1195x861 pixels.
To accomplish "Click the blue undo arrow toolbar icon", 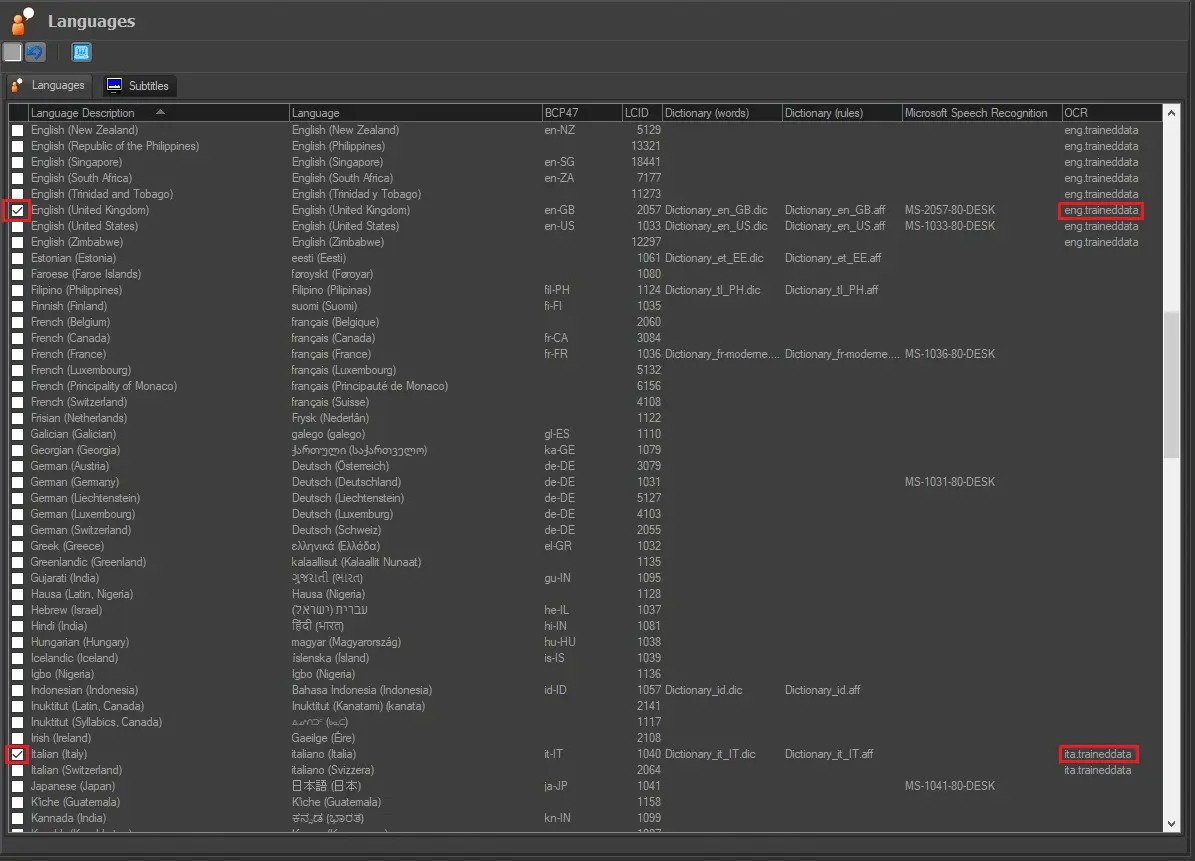I will point(35,52).
